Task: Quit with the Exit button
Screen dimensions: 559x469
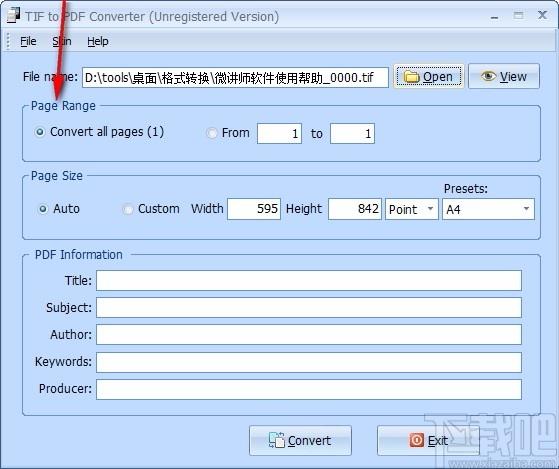Action: pos(428,440)
